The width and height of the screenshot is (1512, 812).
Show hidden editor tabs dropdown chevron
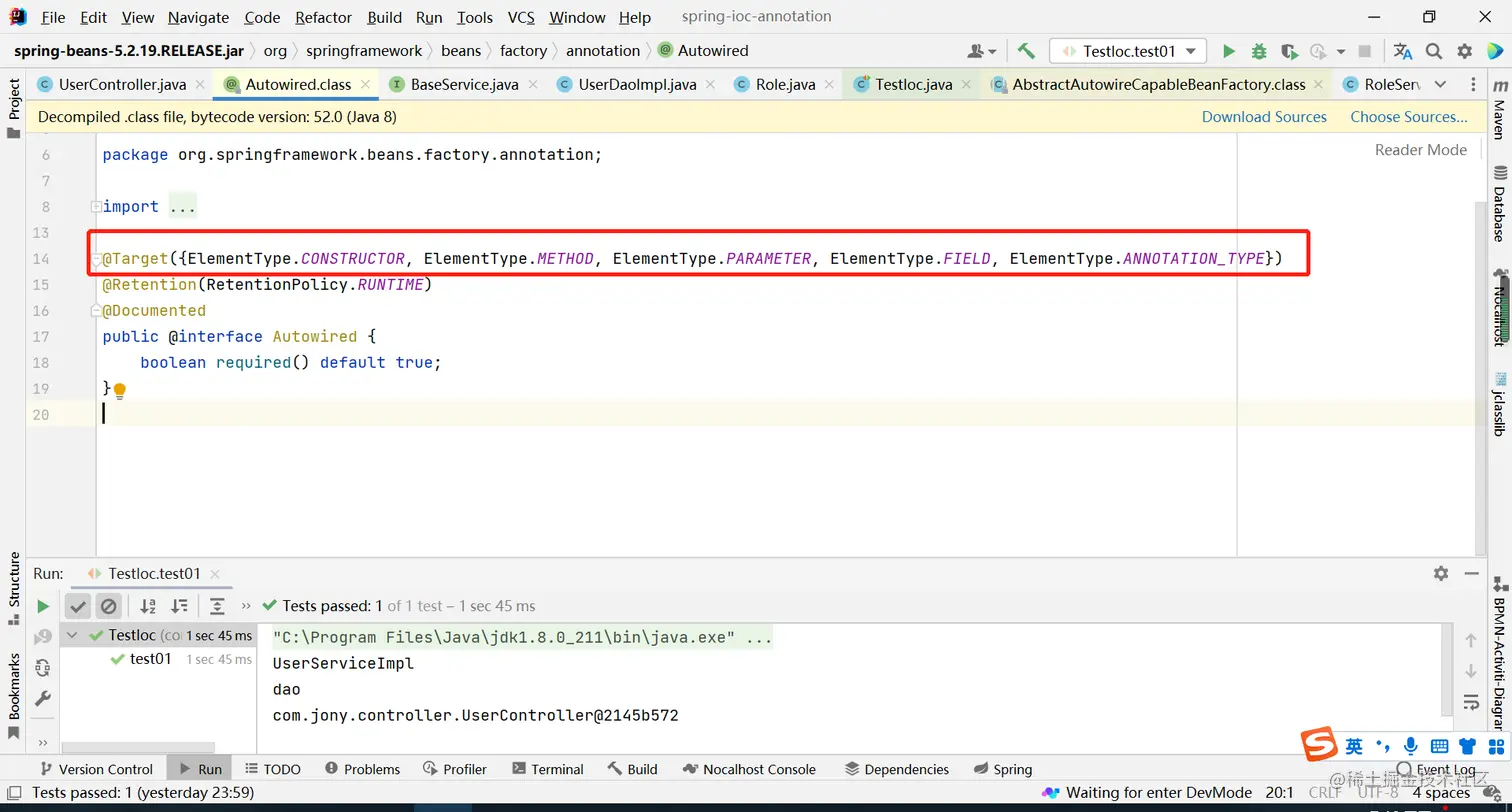click(1440, 85)
